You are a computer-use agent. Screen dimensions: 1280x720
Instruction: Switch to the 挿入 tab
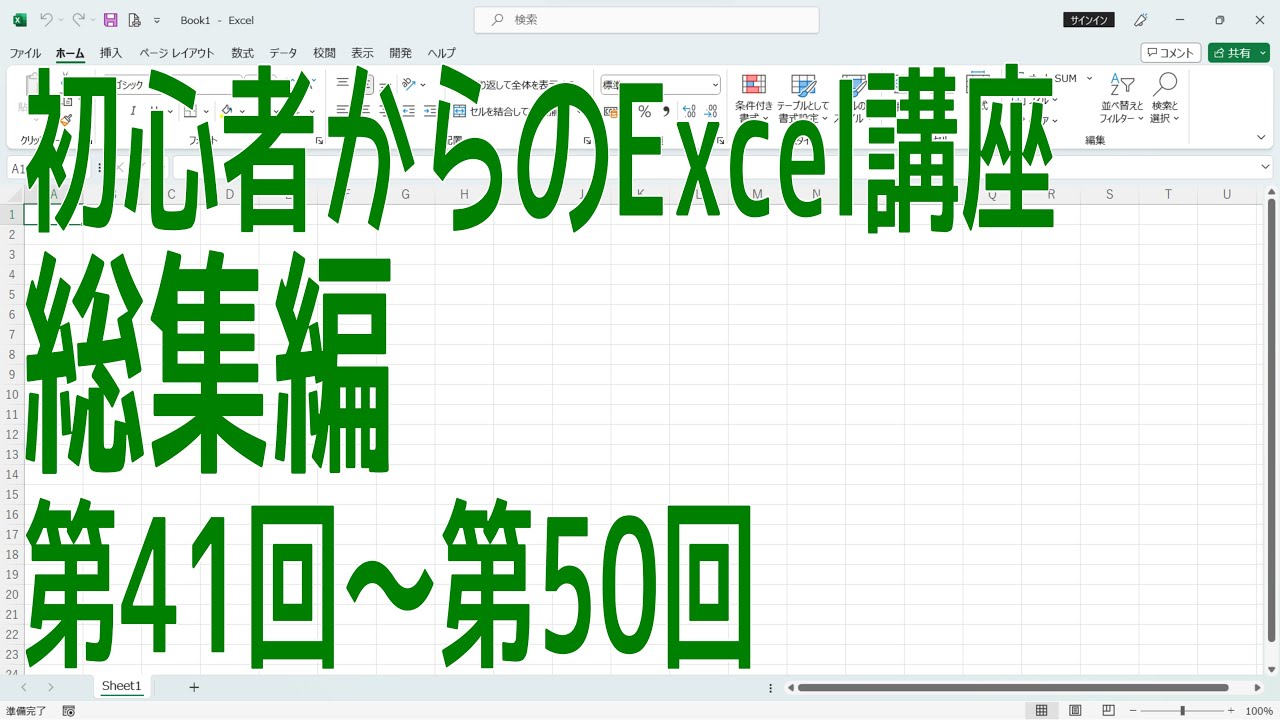(111, 53)
